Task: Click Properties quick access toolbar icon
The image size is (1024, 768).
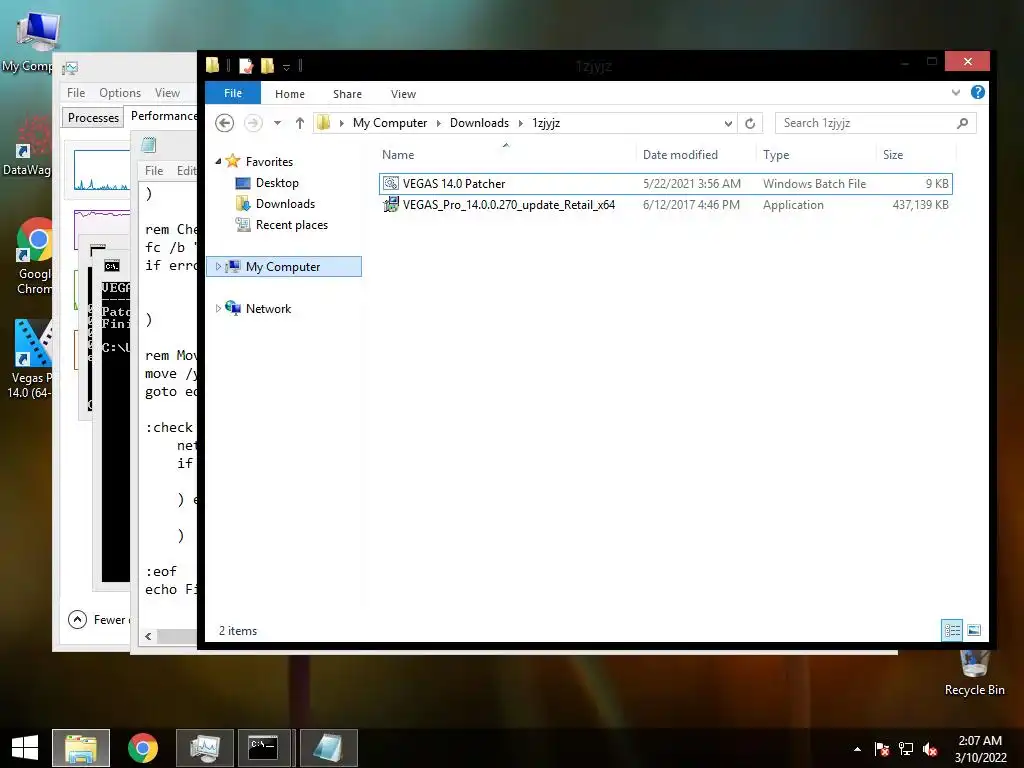Action: click(246, 65)
